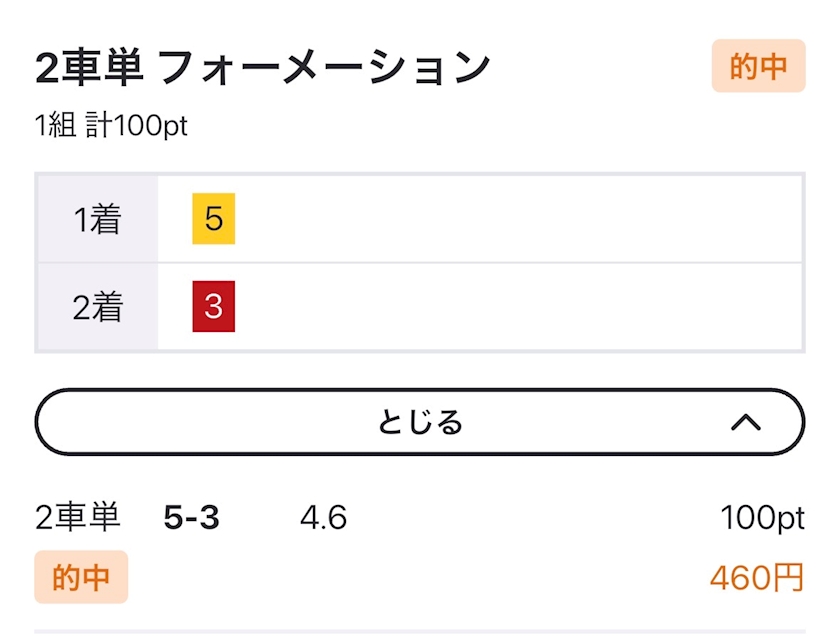Click the 的中 badge beside the payout
Image resolution: width=840 pixels, height=636 pixels.
click(81, 577)
